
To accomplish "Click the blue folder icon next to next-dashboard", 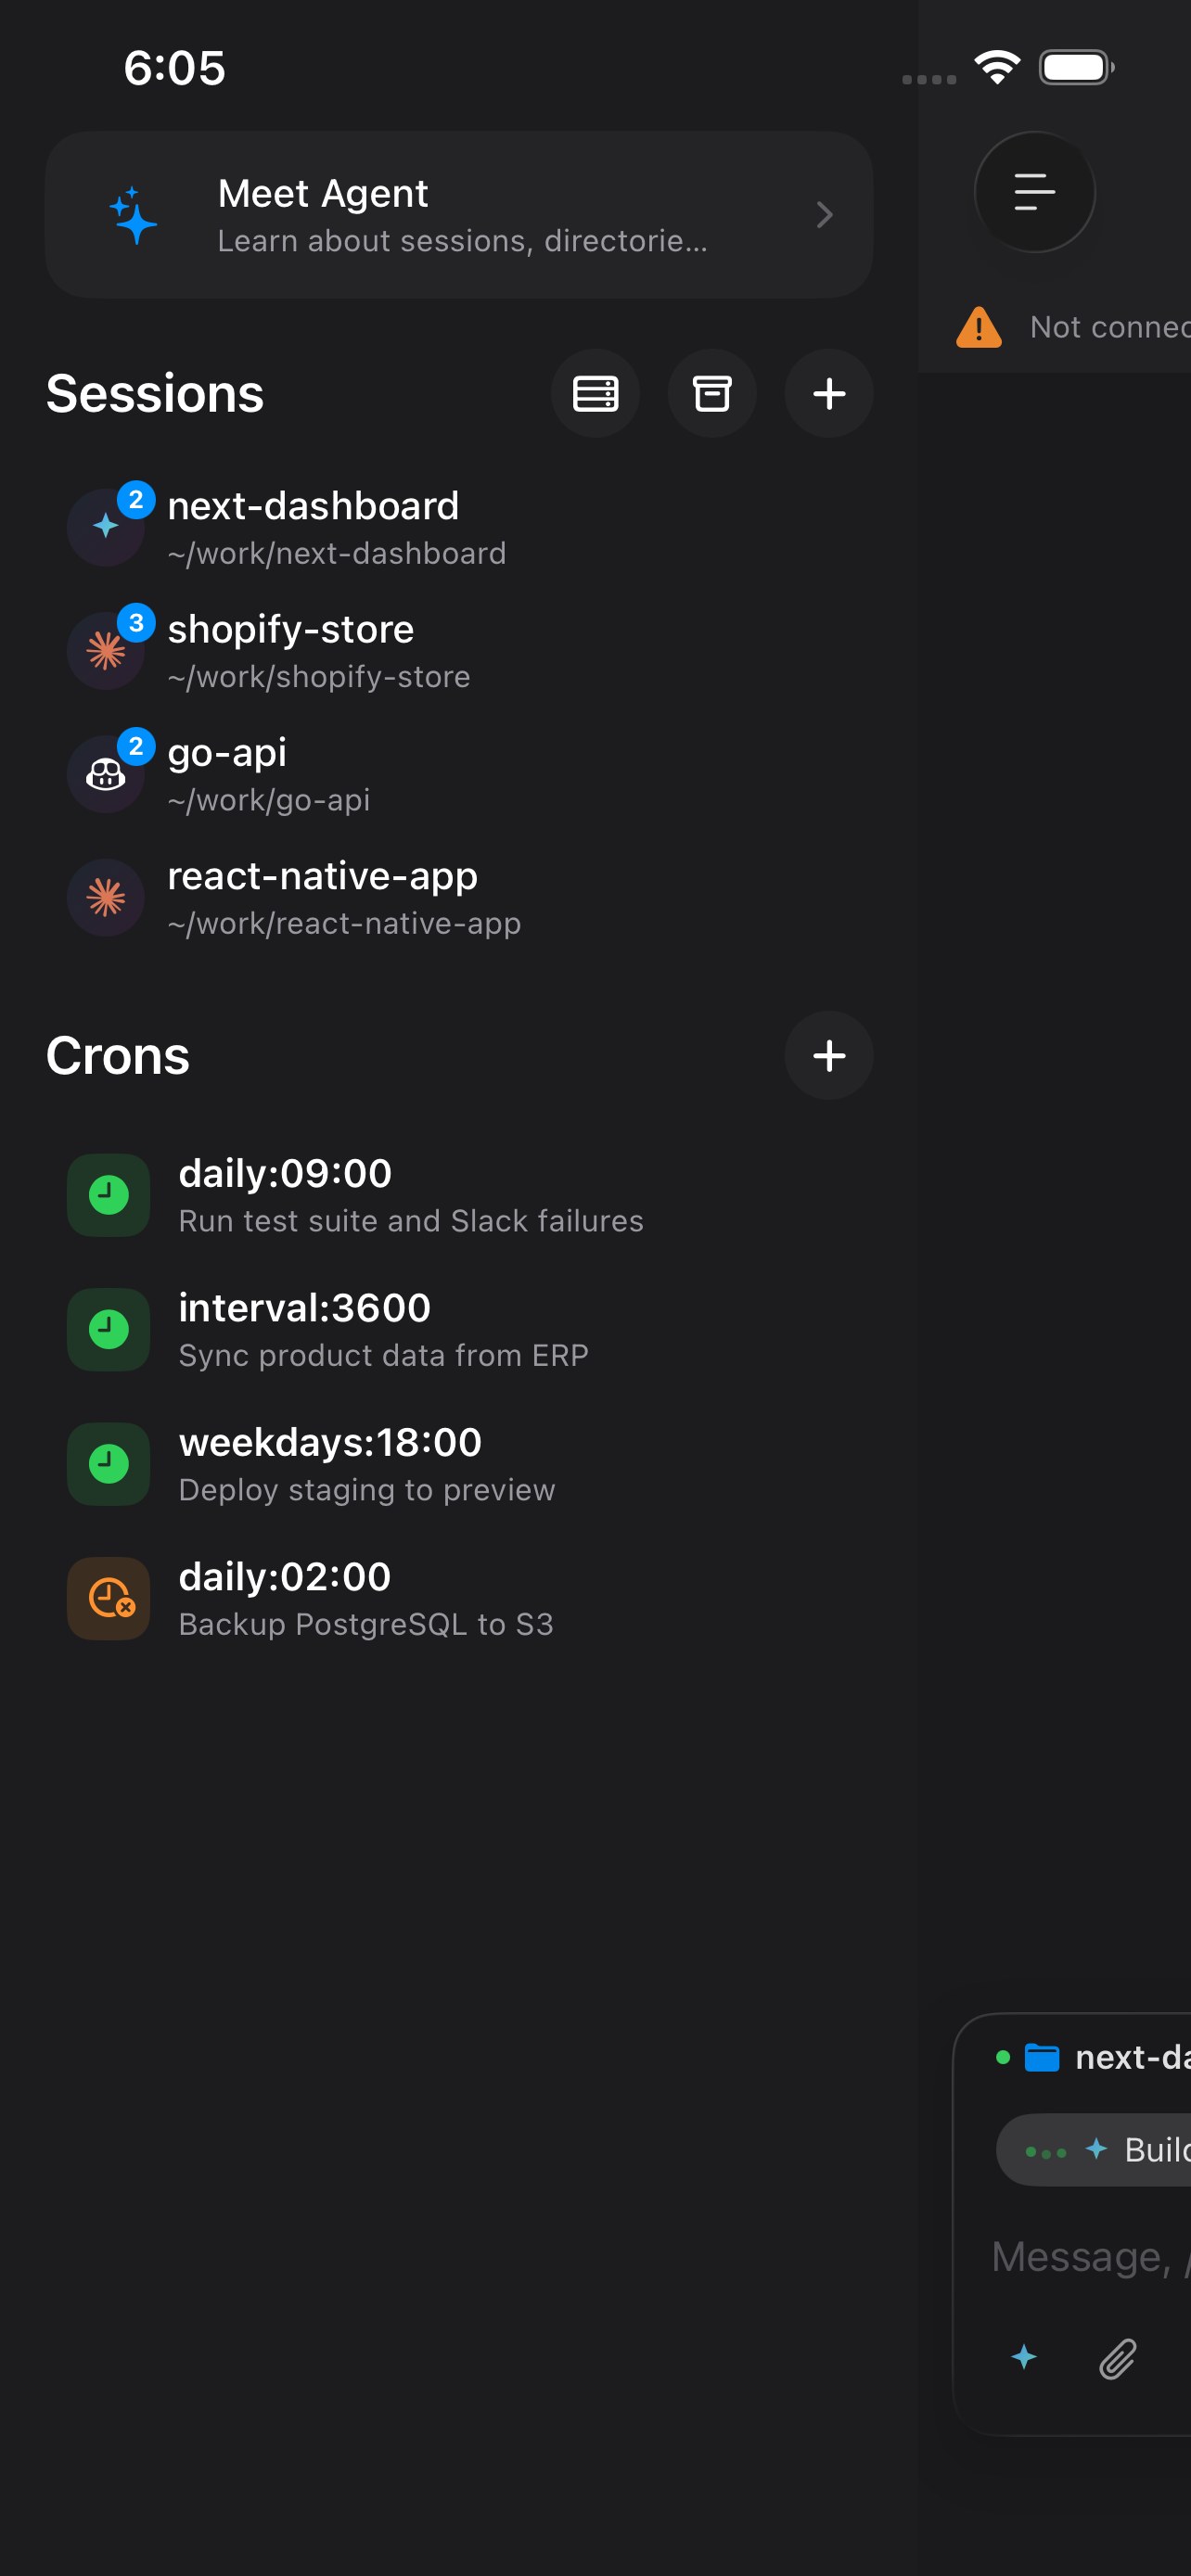I will coord(1041,2057).
